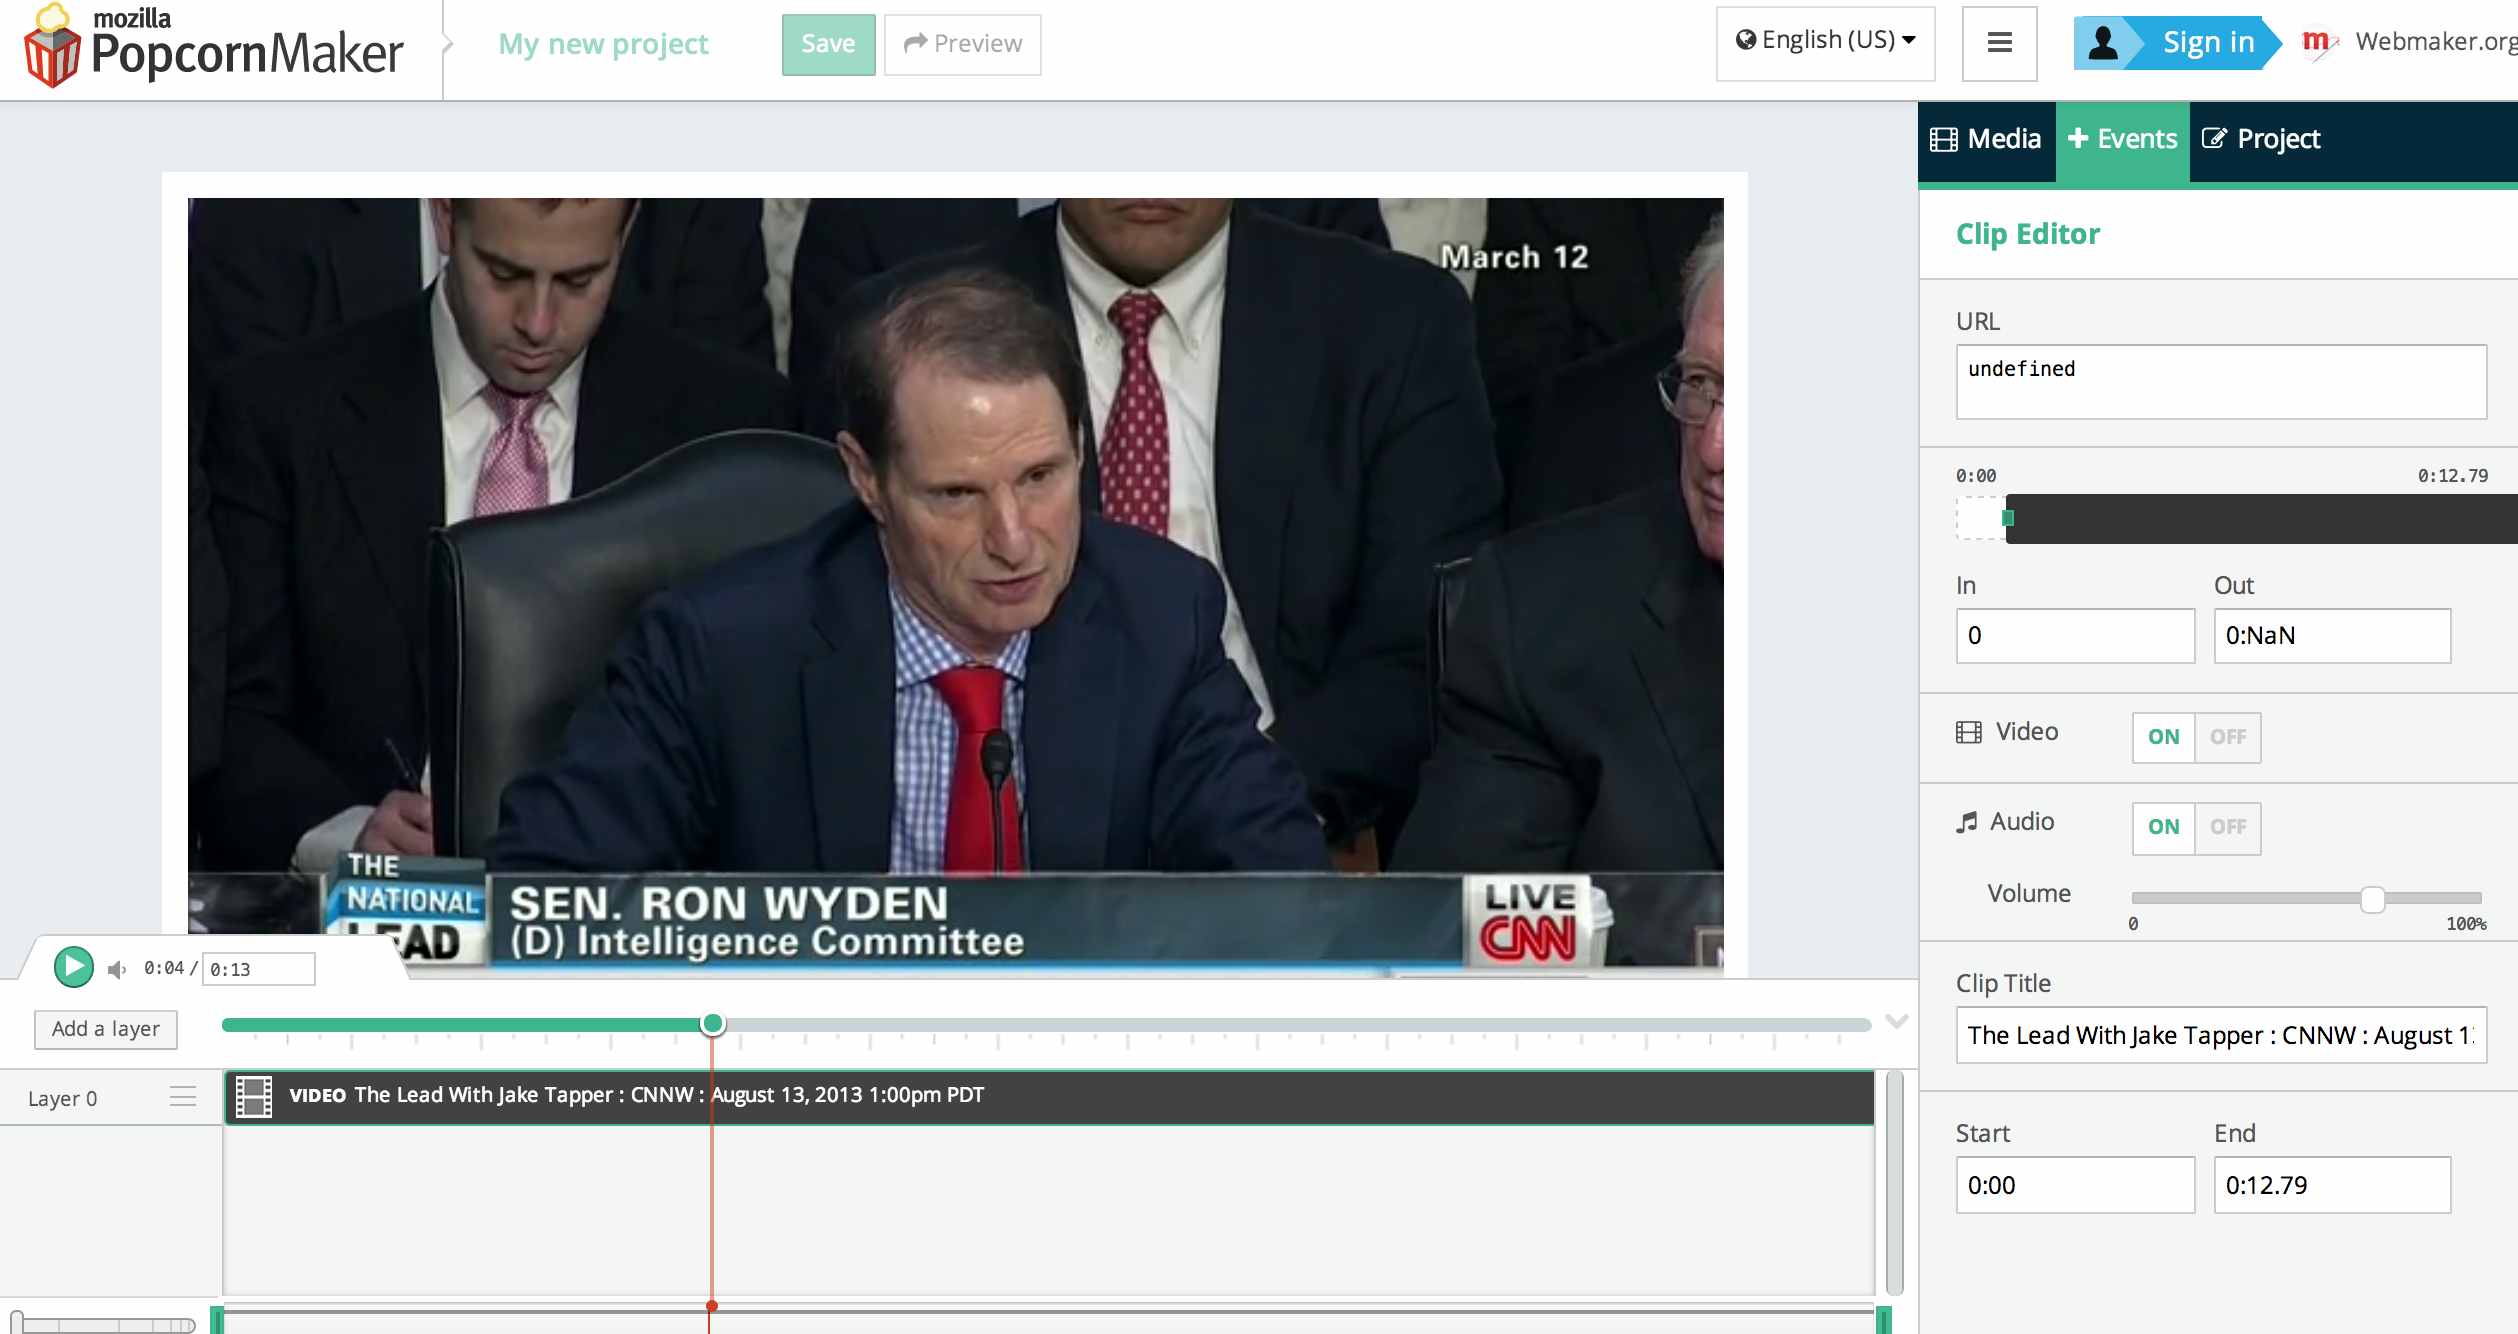Click the Clip Title field
The image size is (2518, 1334).
(2221, 1035)
